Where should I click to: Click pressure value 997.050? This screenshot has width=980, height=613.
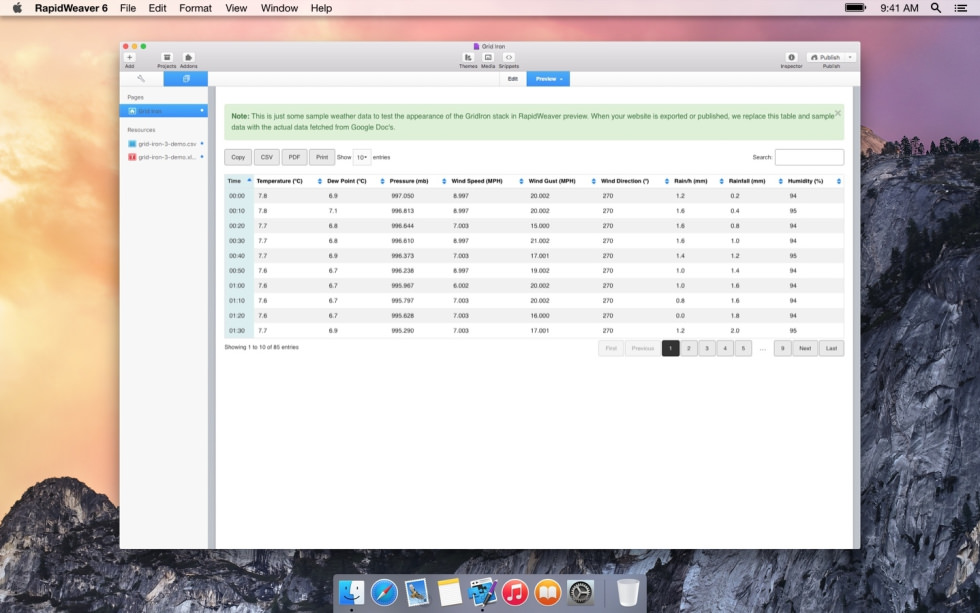(x=402, y=196)
